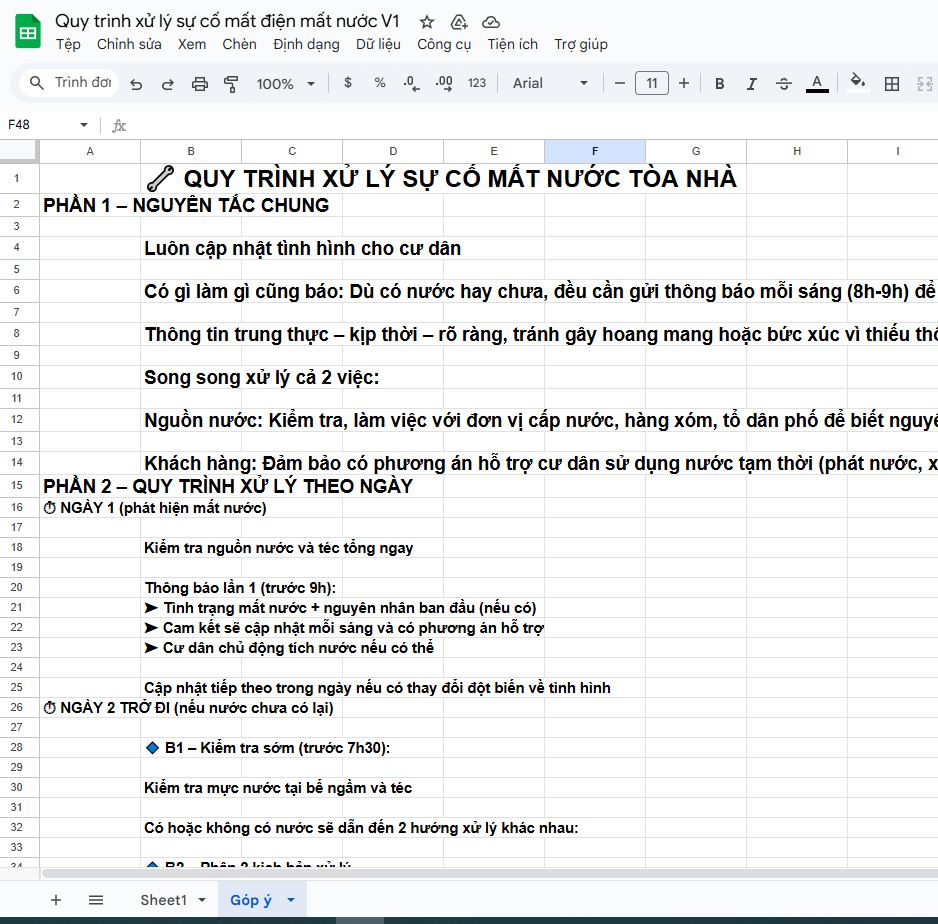Toggle strikethrough text formatting
Screen dimensions: 938x924
point(784,84)
